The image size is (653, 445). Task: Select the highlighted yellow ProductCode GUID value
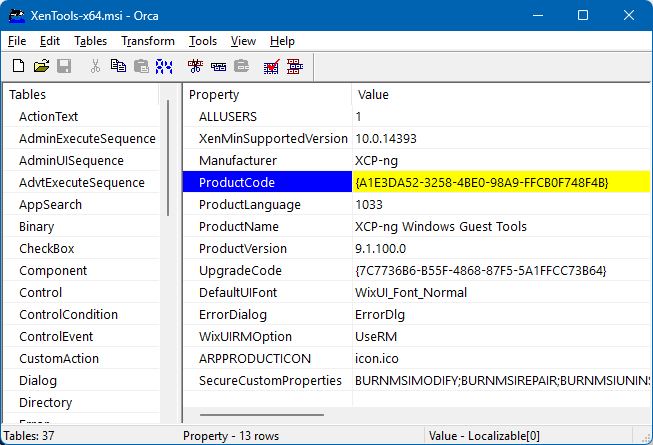pyautogui.click(x=481, y=182)
